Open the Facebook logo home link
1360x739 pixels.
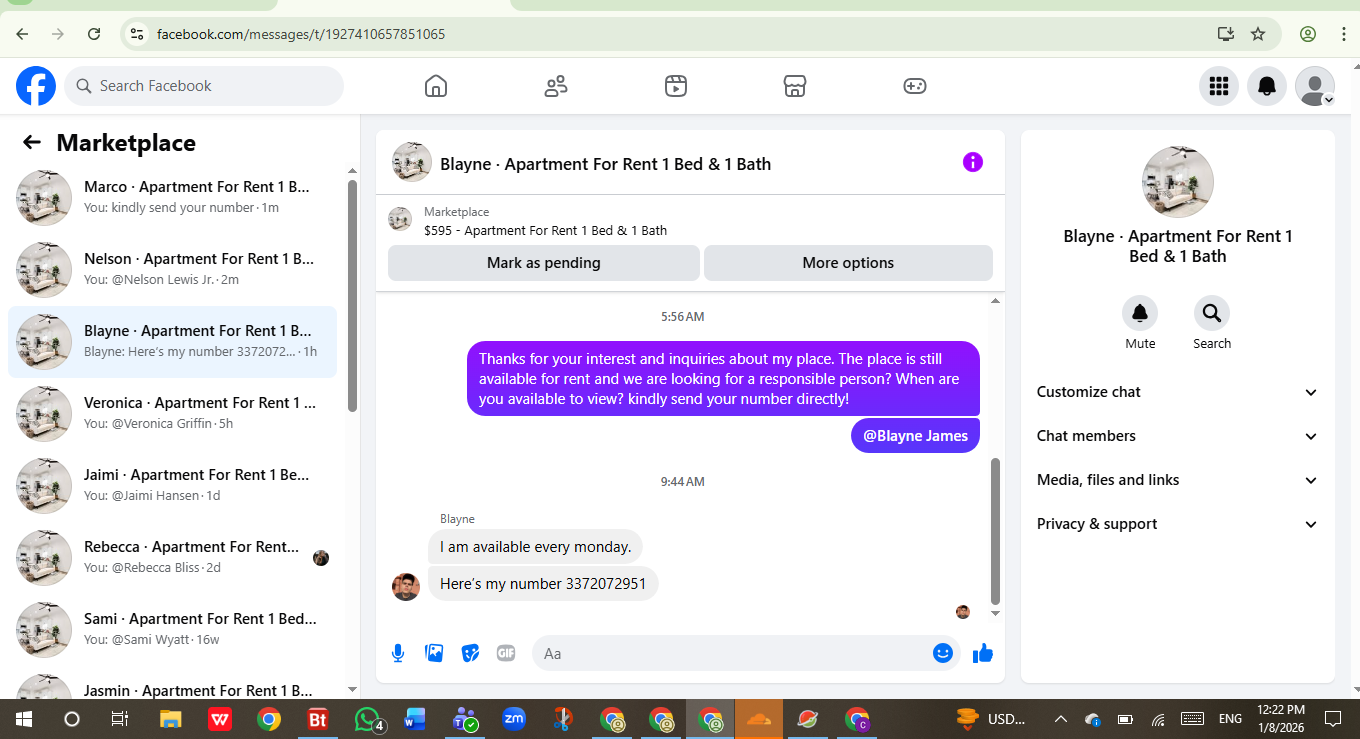pos(36,86)
